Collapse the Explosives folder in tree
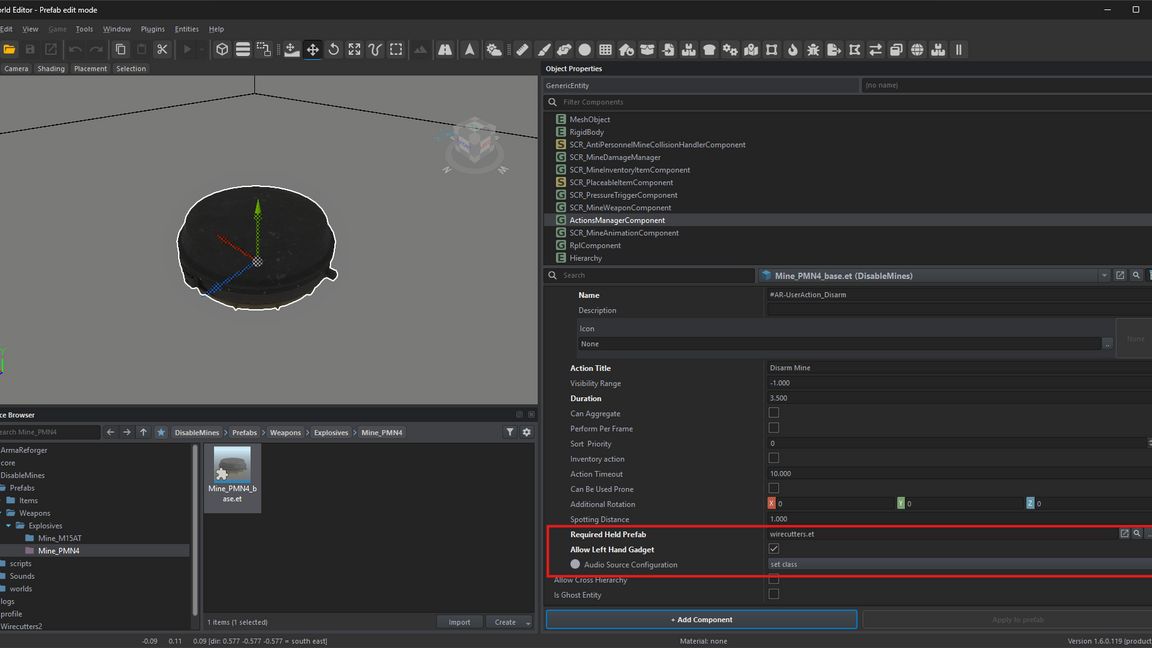1152x648 pixels. tap(8, 526)
